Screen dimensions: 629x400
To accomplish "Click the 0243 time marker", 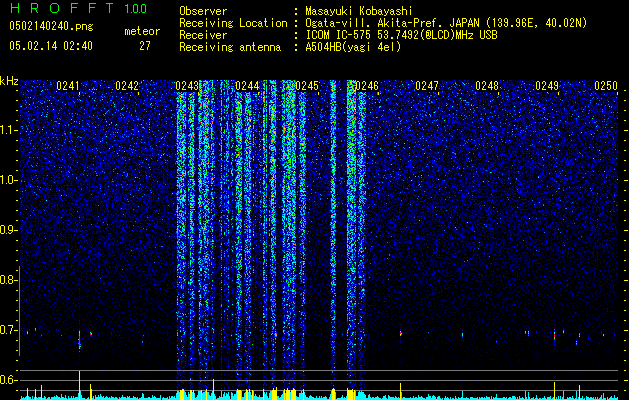I will pos(187,86).
